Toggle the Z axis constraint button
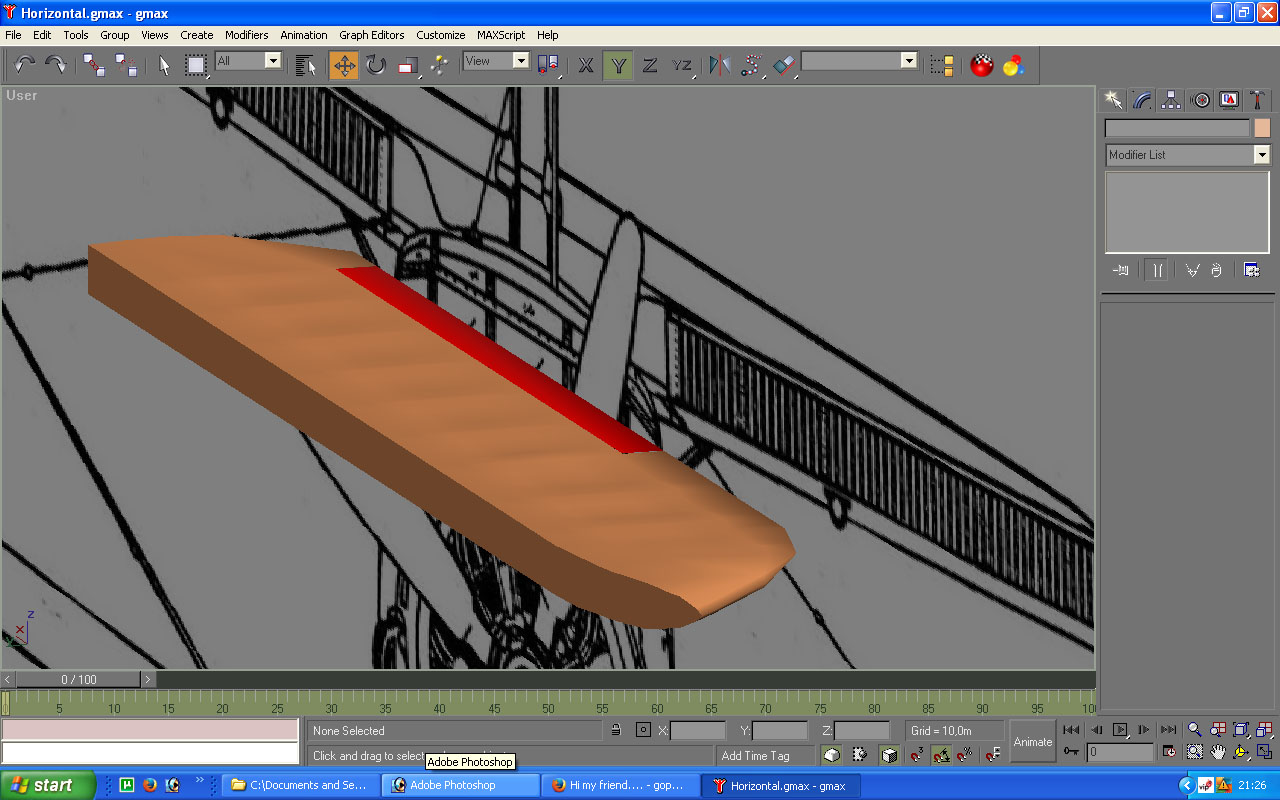Viewport: 1280px width, 800px height. [x=650, y=66]
